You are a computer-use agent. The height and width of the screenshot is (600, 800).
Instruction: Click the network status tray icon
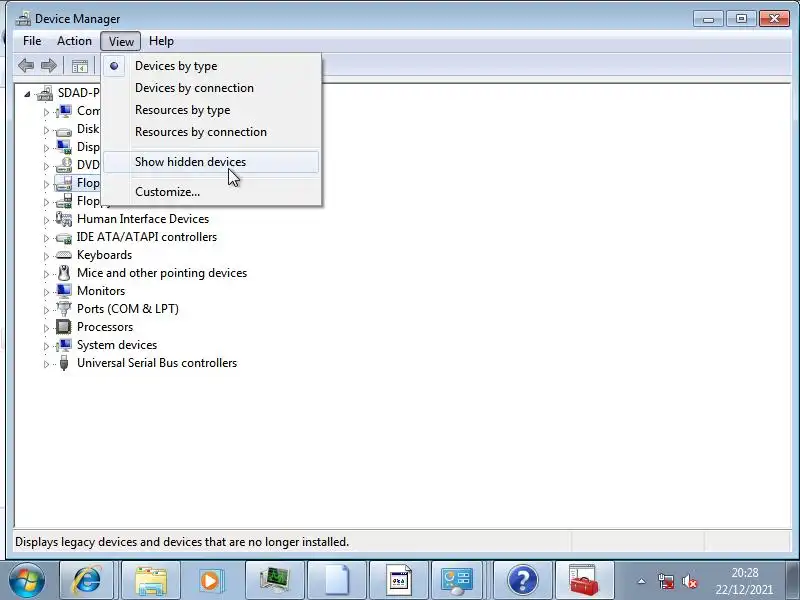pyautogui.click(x=666, y=581)
